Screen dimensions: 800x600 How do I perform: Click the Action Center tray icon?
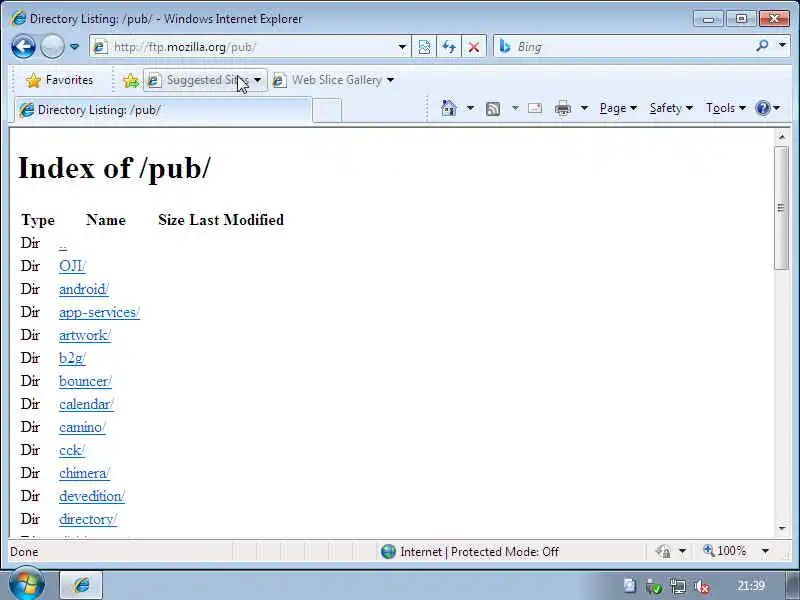pyautogui.click(x=654, y=587)
